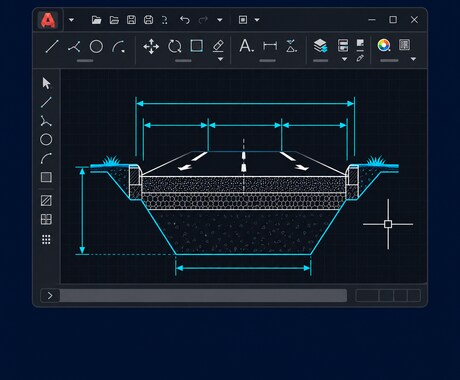Select the Text tool labeled A
The height and width of the screenshot is (380, 460).
246,46
